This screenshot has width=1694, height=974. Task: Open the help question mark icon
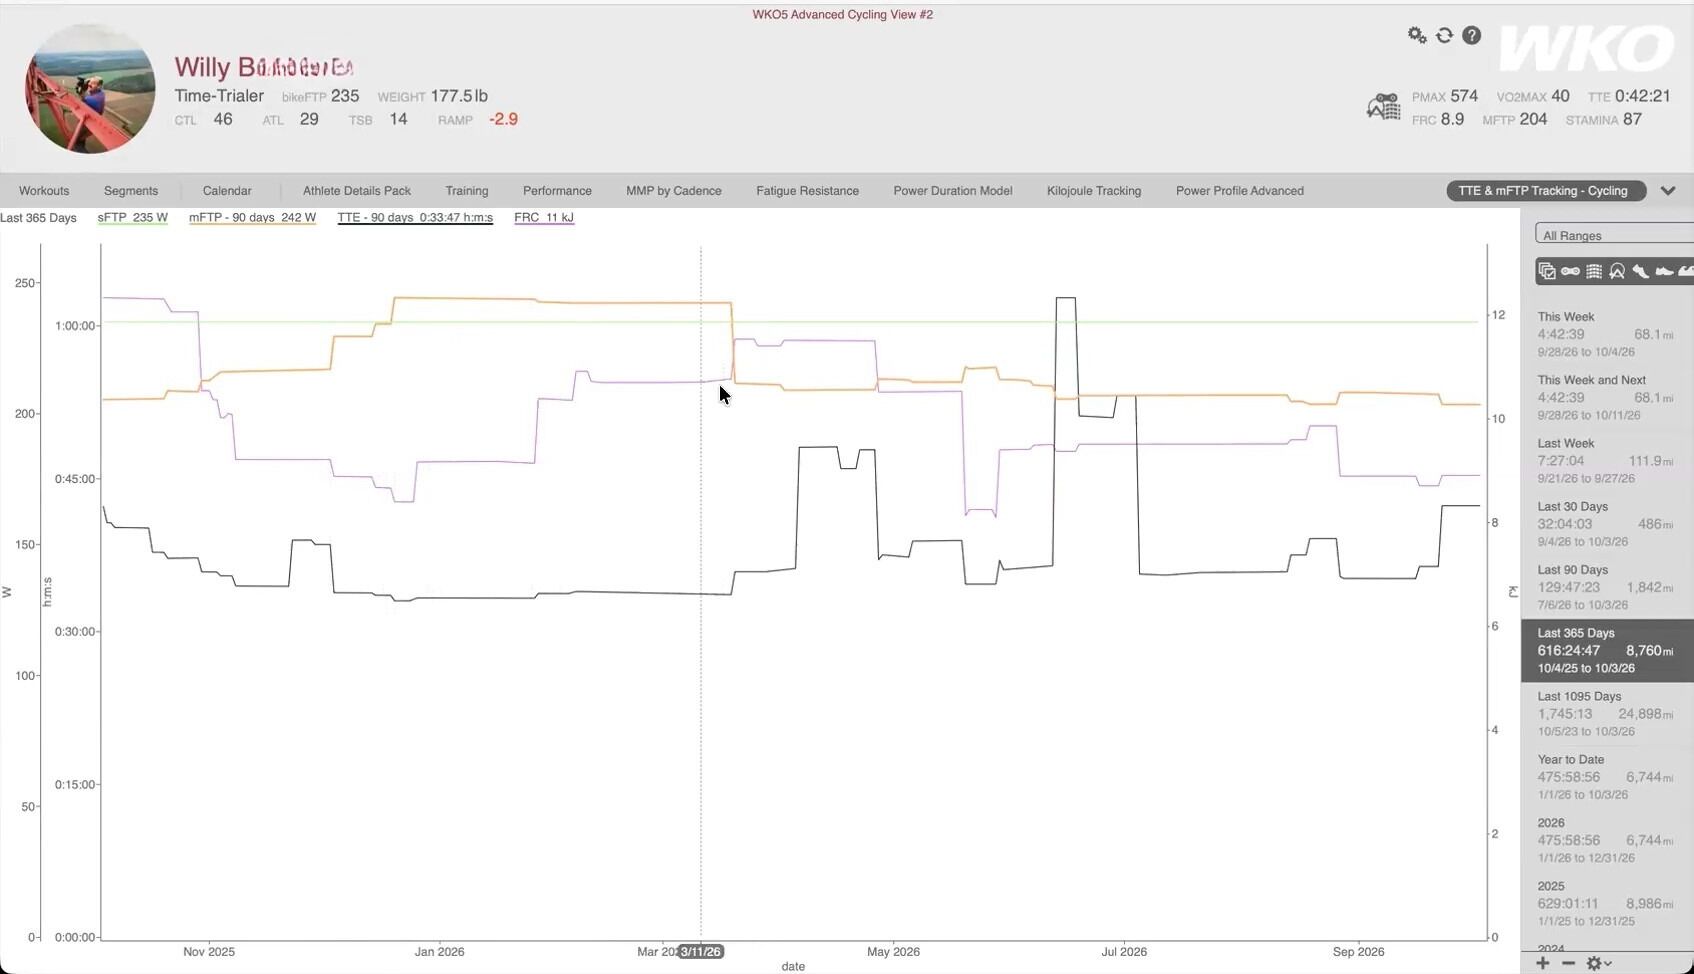coord(1471,35)
